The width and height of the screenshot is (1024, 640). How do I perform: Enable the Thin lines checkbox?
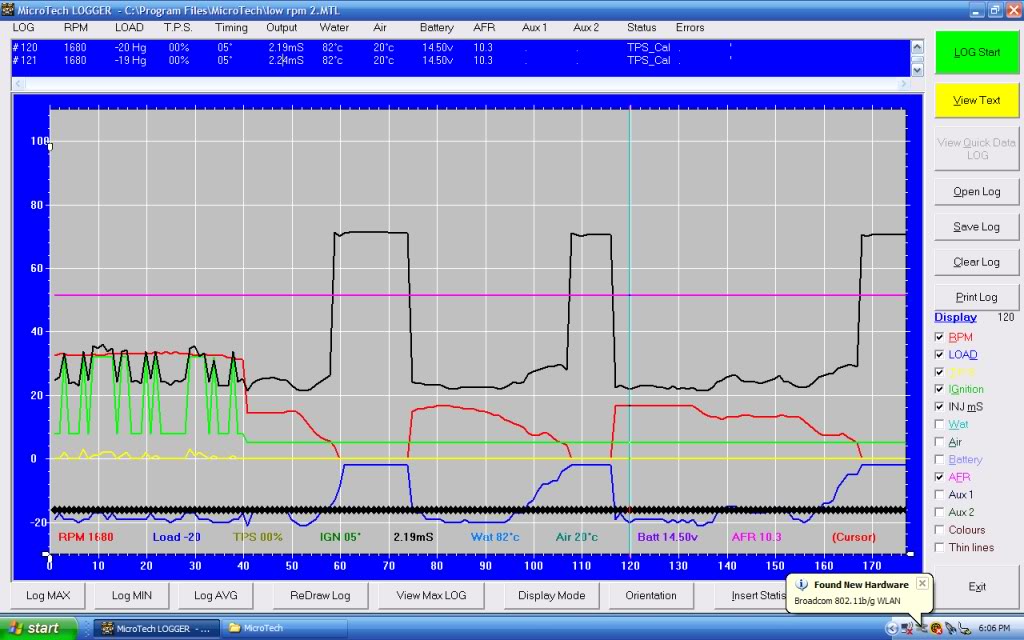pos(939,548)
